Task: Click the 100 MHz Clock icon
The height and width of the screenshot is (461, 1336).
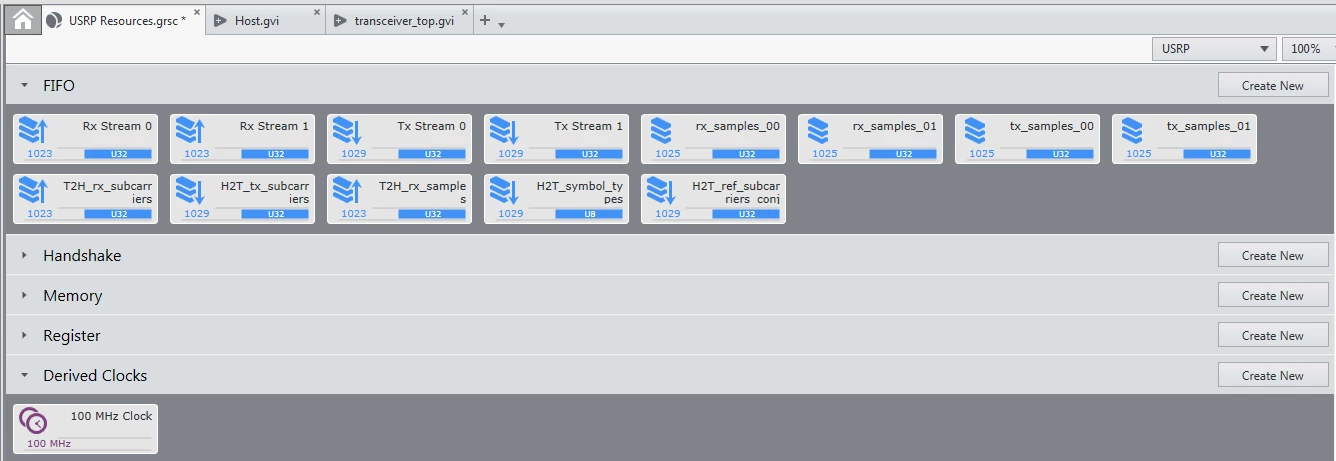Action: [33, 421]
